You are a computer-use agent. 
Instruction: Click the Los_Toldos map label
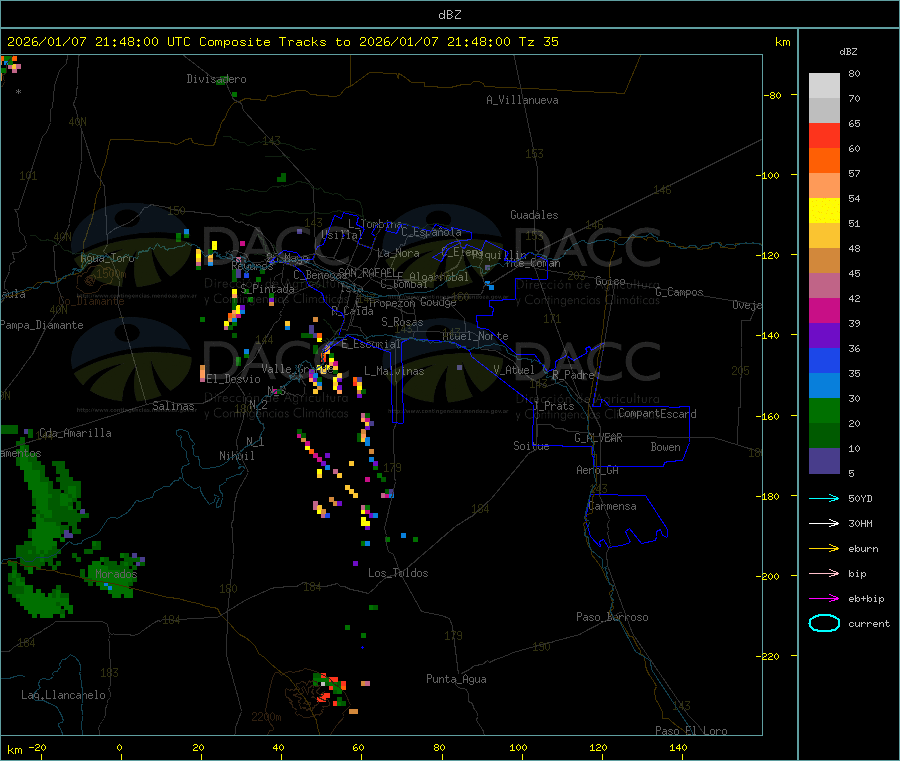tap(398, 573)
